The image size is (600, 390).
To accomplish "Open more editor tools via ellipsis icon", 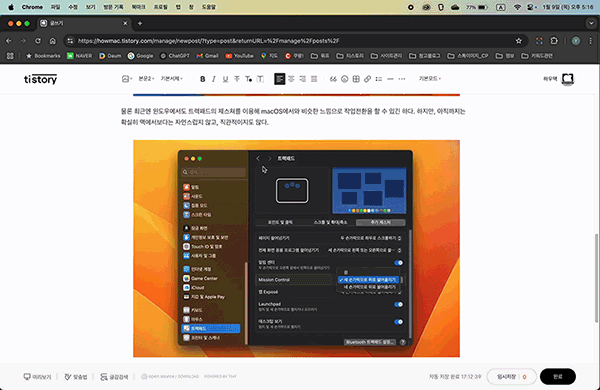I will coord(402,79).
